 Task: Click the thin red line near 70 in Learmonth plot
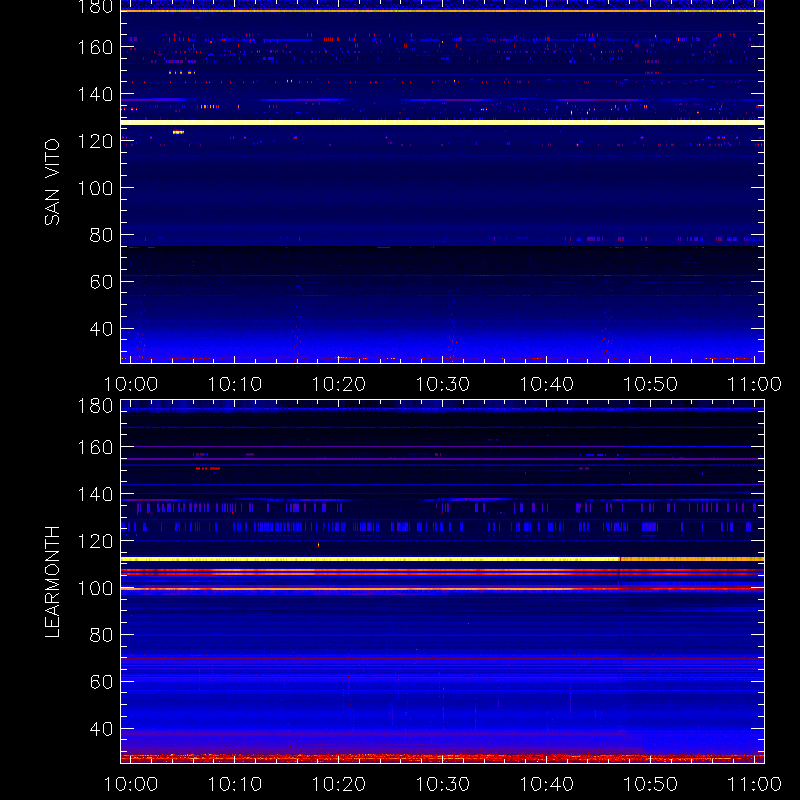(442, 659)
